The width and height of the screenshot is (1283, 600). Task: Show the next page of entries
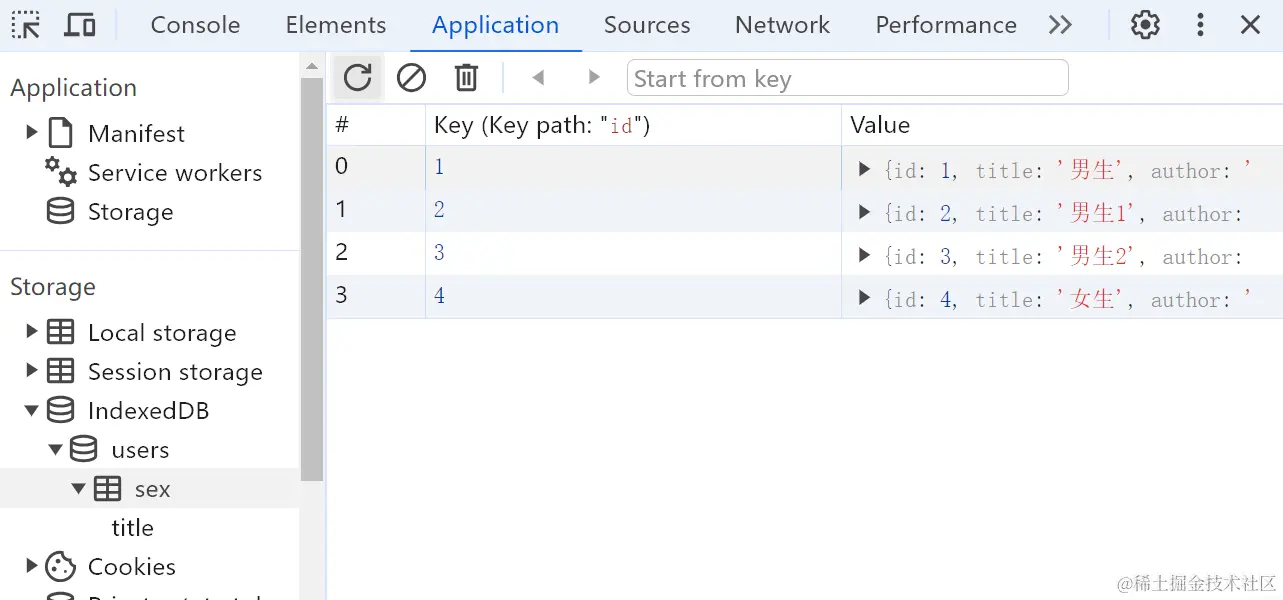(x=594, y=77)
